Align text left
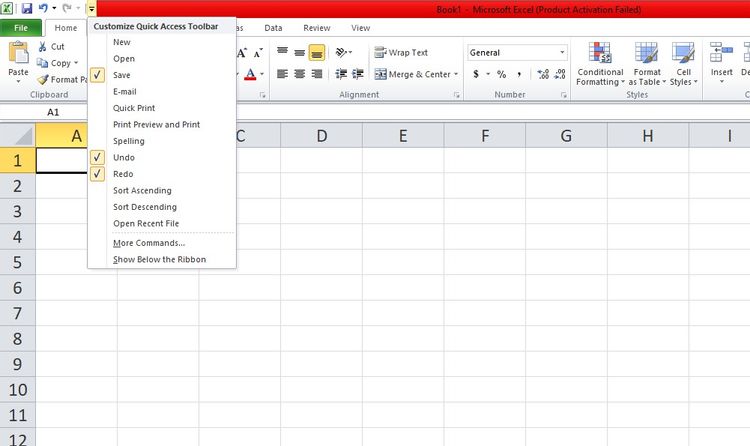 pos(282,74)
